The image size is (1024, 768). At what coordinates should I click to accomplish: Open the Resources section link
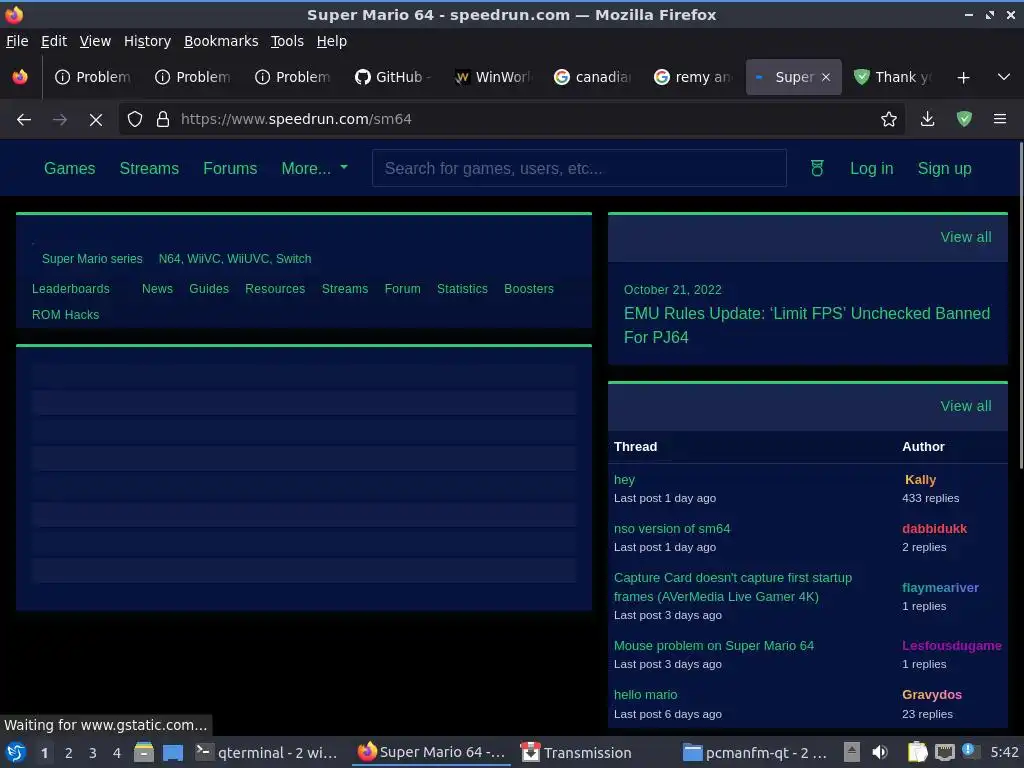275,289
